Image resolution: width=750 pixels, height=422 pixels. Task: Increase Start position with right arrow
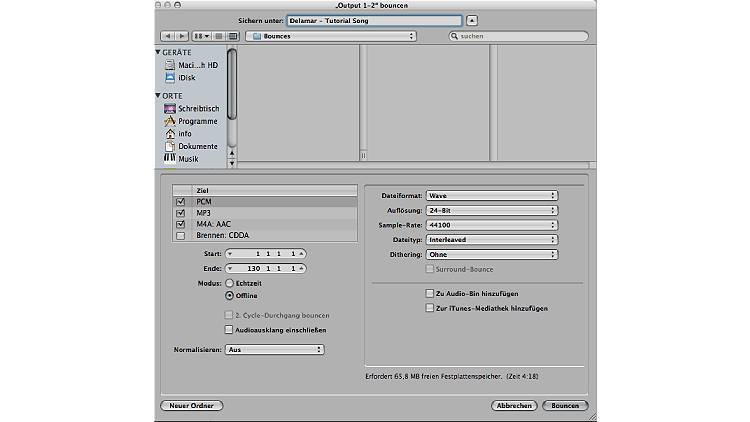[301, 254]
